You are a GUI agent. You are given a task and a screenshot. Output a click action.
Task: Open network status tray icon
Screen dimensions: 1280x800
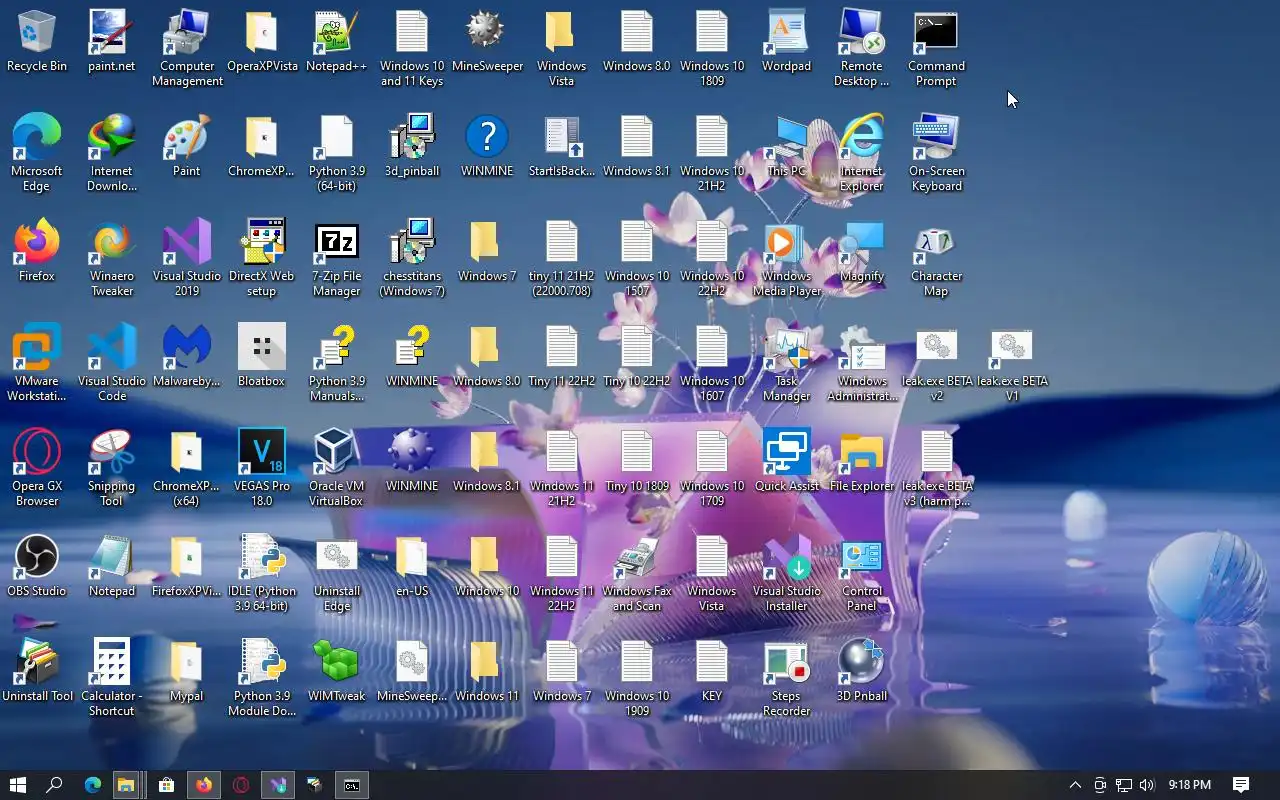[x=1124, y=785]
